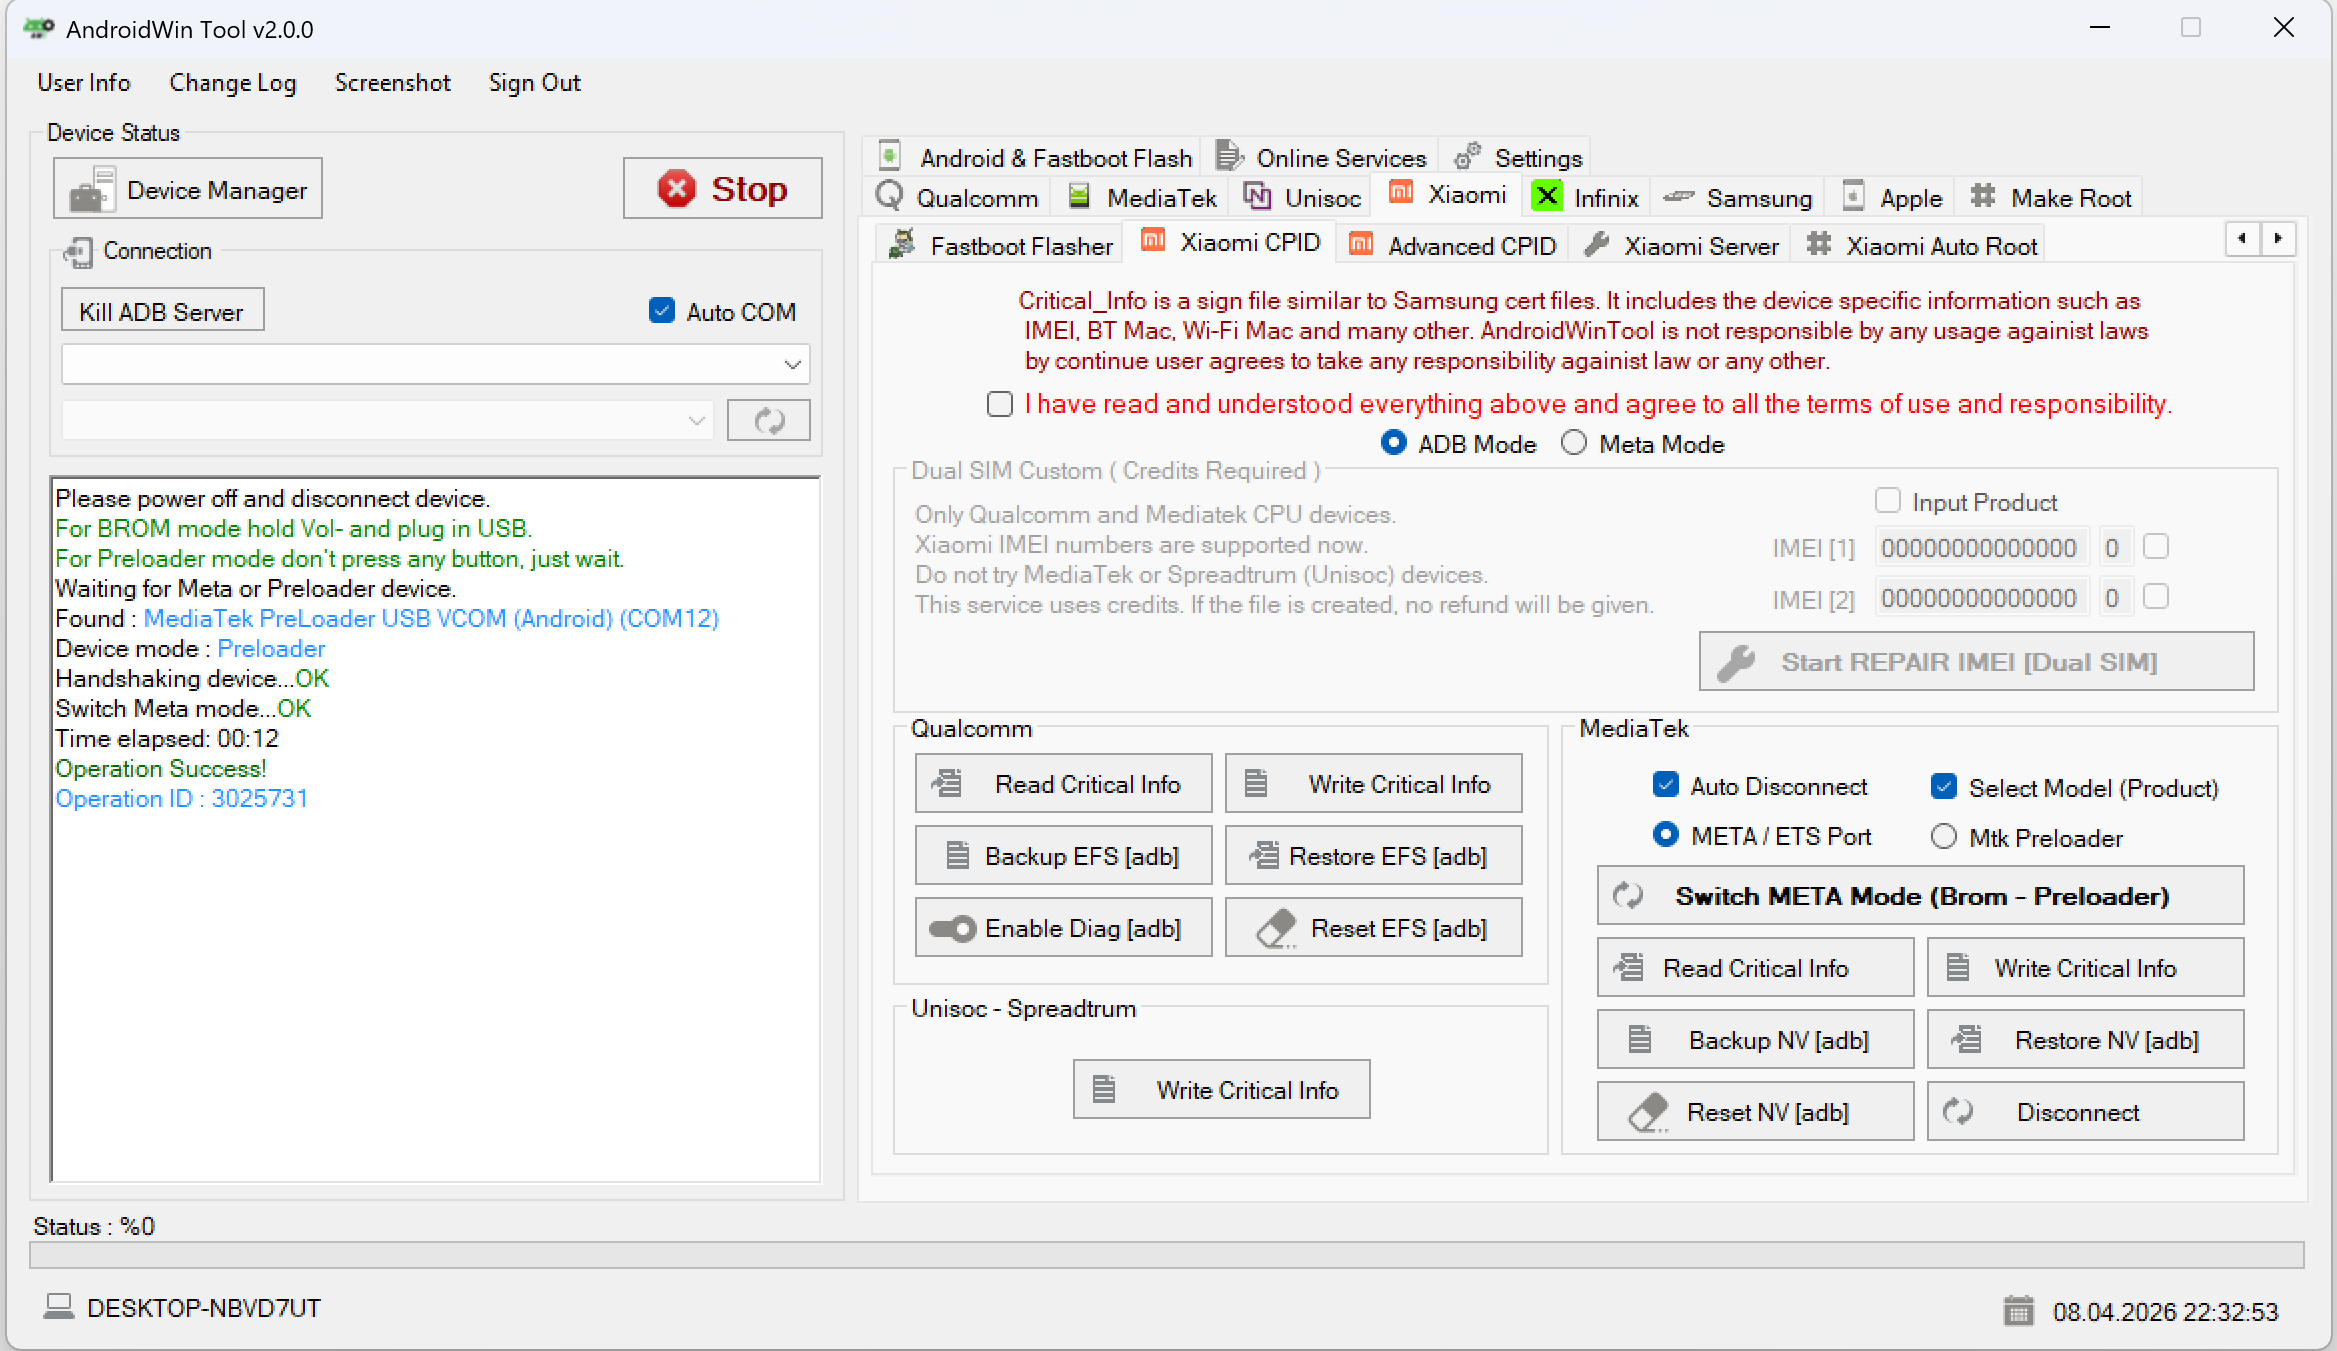Screen dimensions: 2337x1351
Task: Click the right tab scroll arrow
Action: pyautogui.click(x=2279, y=239)
